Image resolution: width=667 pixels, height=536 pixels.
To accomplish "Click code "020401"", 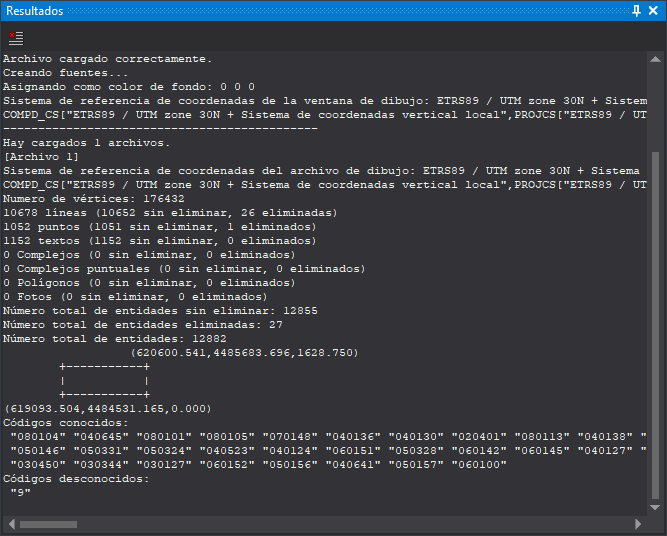I will point(479,437).
